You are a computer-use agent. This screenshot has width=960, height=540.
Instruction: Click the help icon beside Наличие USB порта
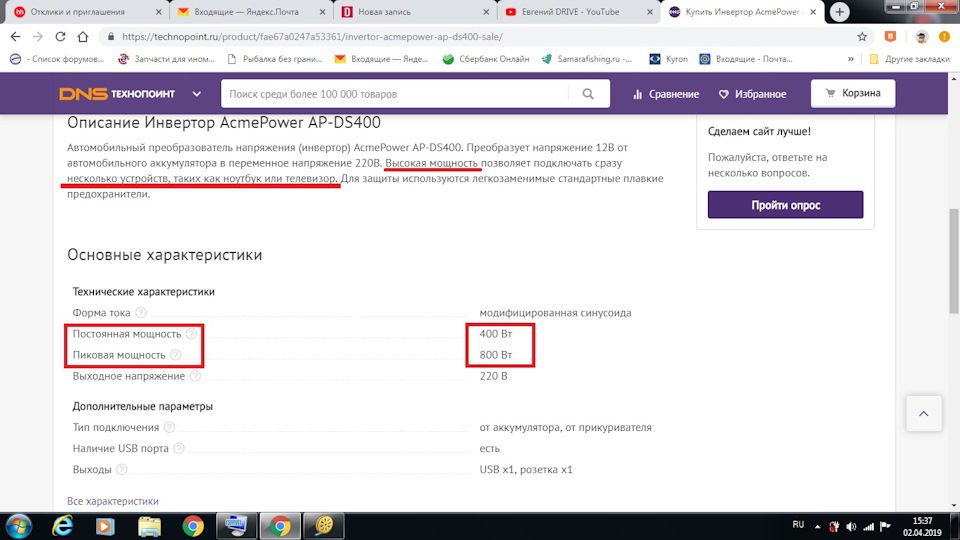[179, 448]
